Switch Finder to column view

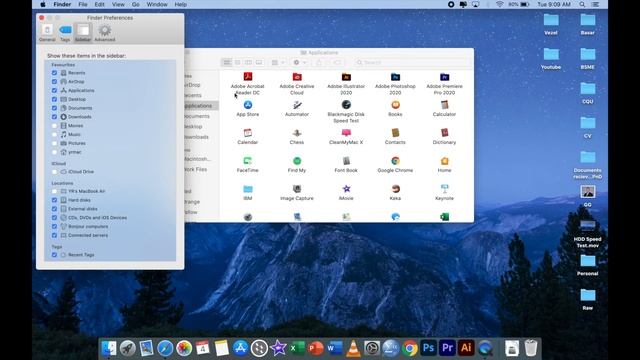pos(248,62)
